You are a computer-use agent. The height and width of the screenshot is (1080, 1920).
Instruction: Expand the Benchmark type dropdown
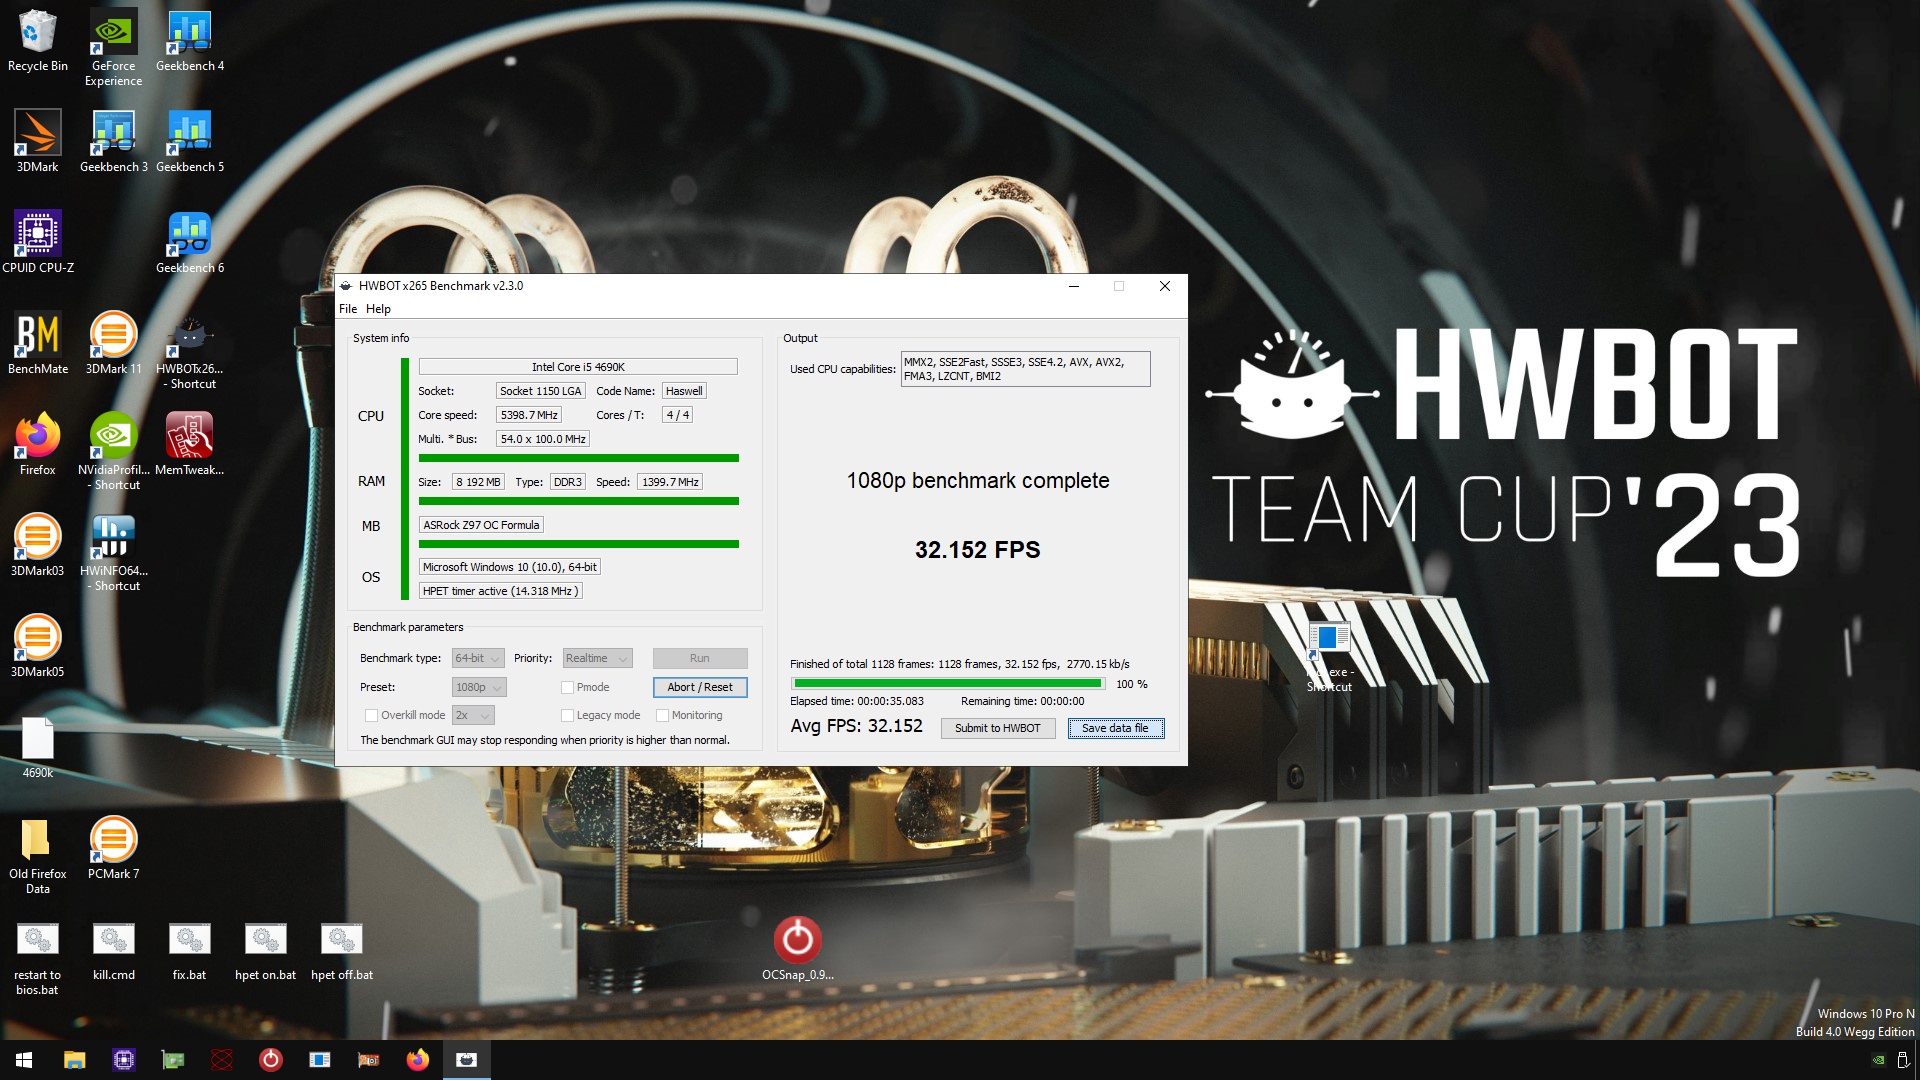point(477,658)
